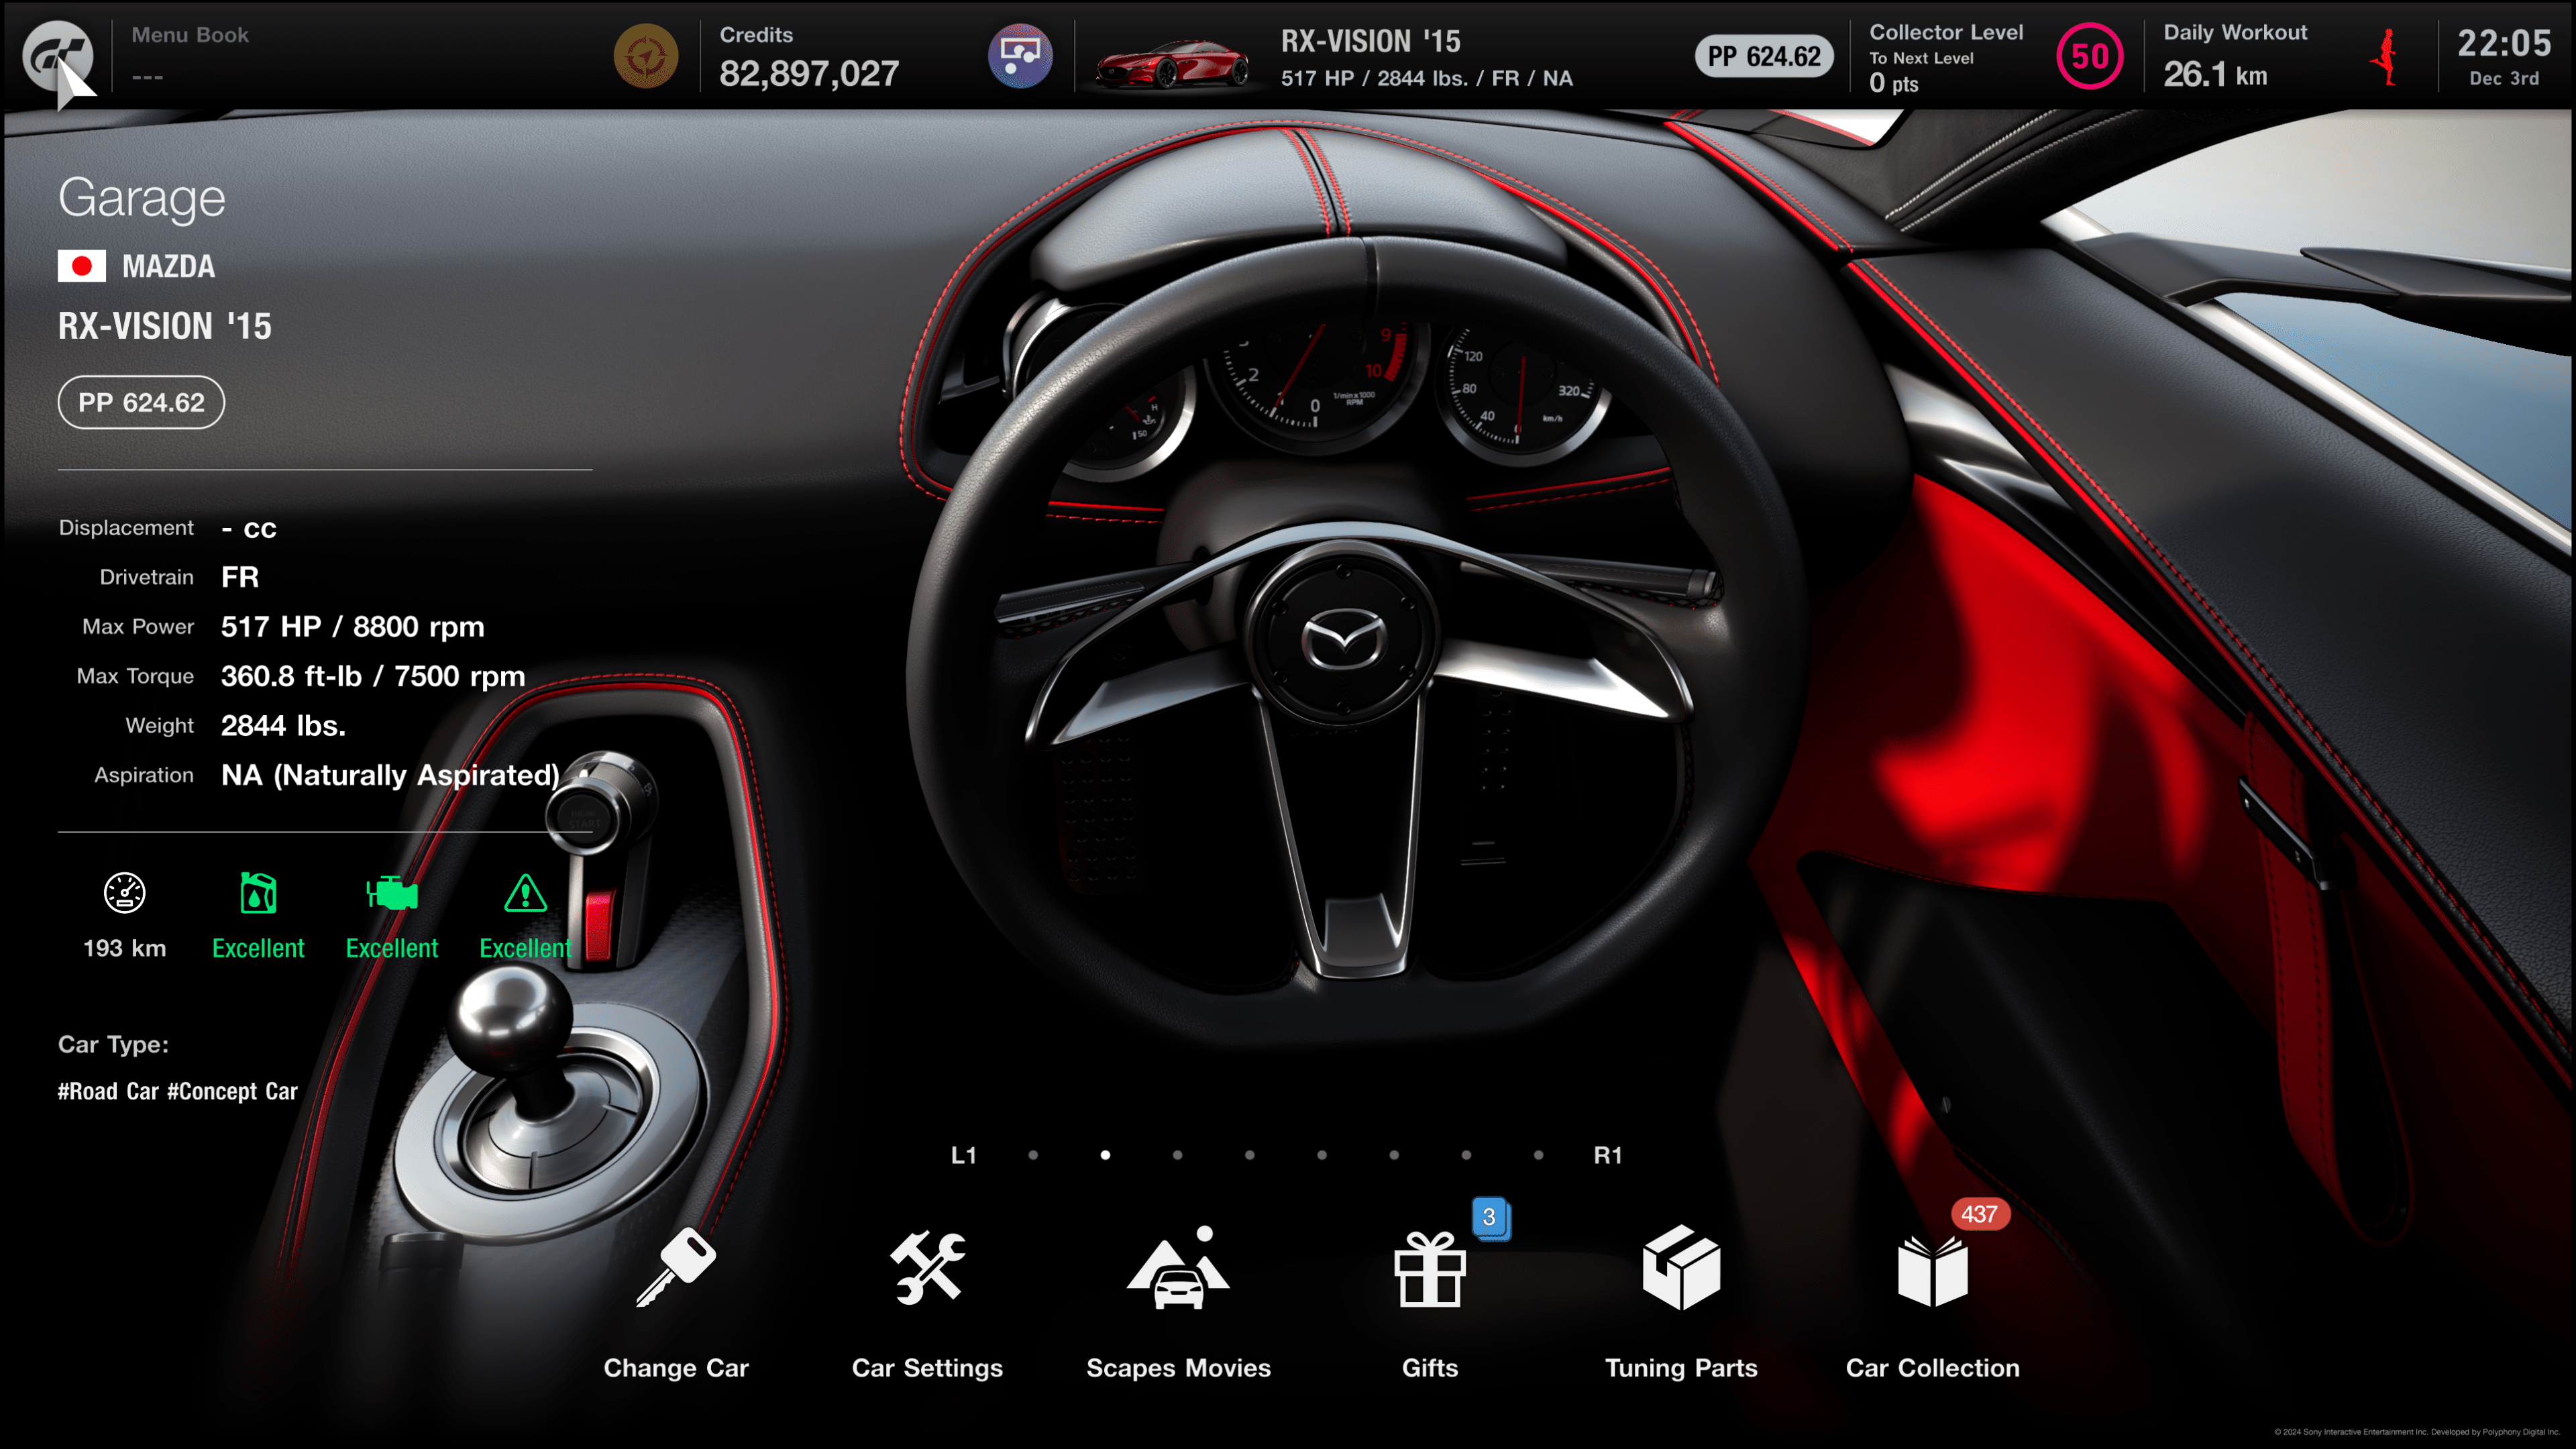Click the purple roulette ticket icon

1020,56
